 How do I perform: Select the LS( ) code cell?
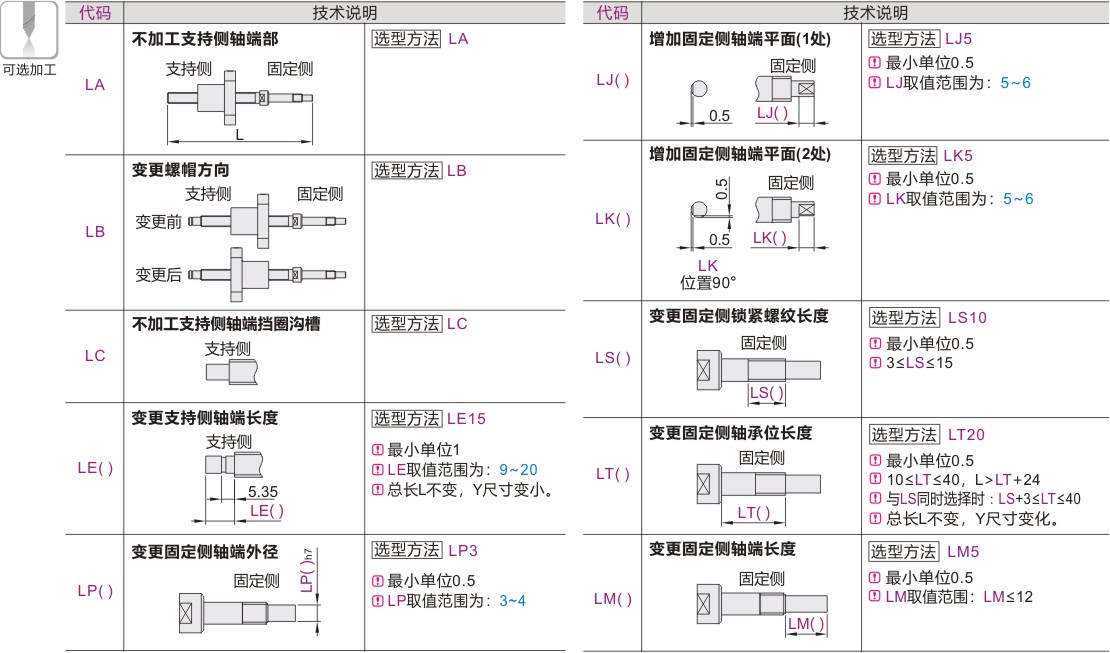pos(612,358)
